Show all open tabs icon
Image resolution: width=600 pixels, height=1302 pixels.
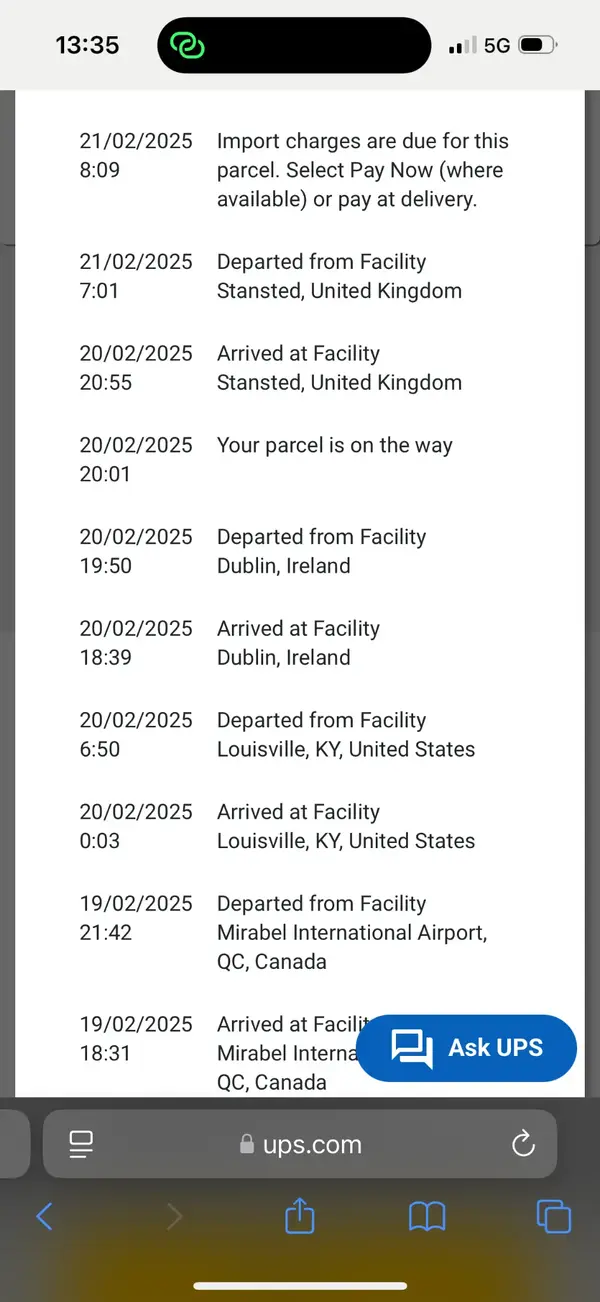point(554,1216)
